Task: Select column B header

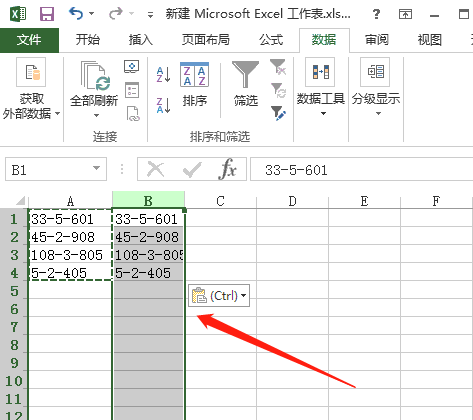Action: tap(148, 201)
